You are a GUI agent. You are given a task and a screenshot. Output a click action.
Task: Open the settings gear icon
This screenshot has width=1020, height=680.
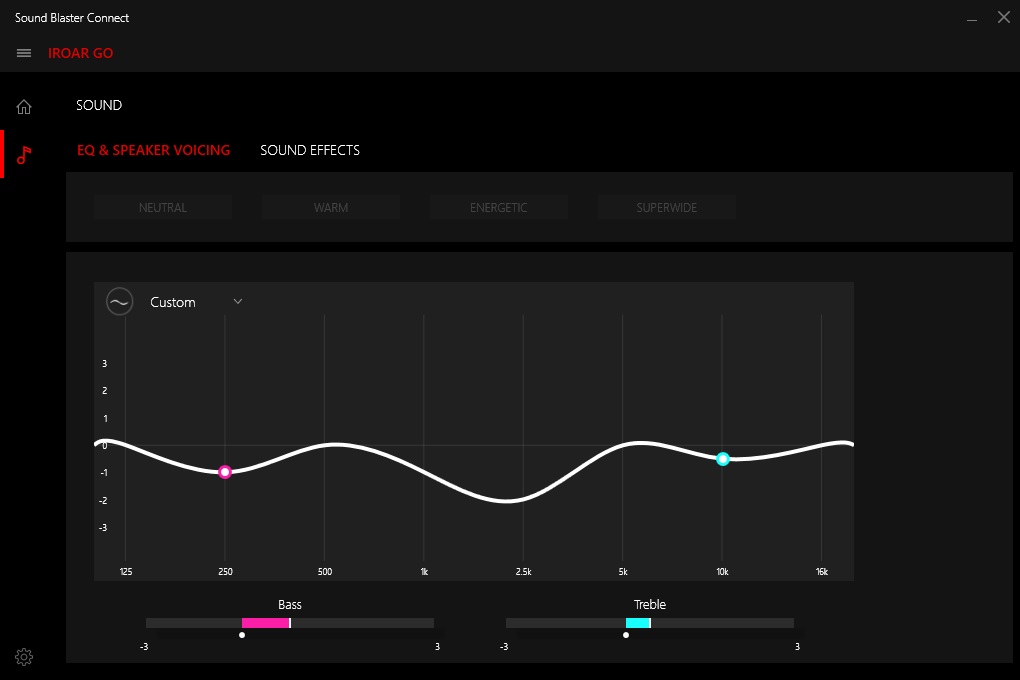coord(24,657)
